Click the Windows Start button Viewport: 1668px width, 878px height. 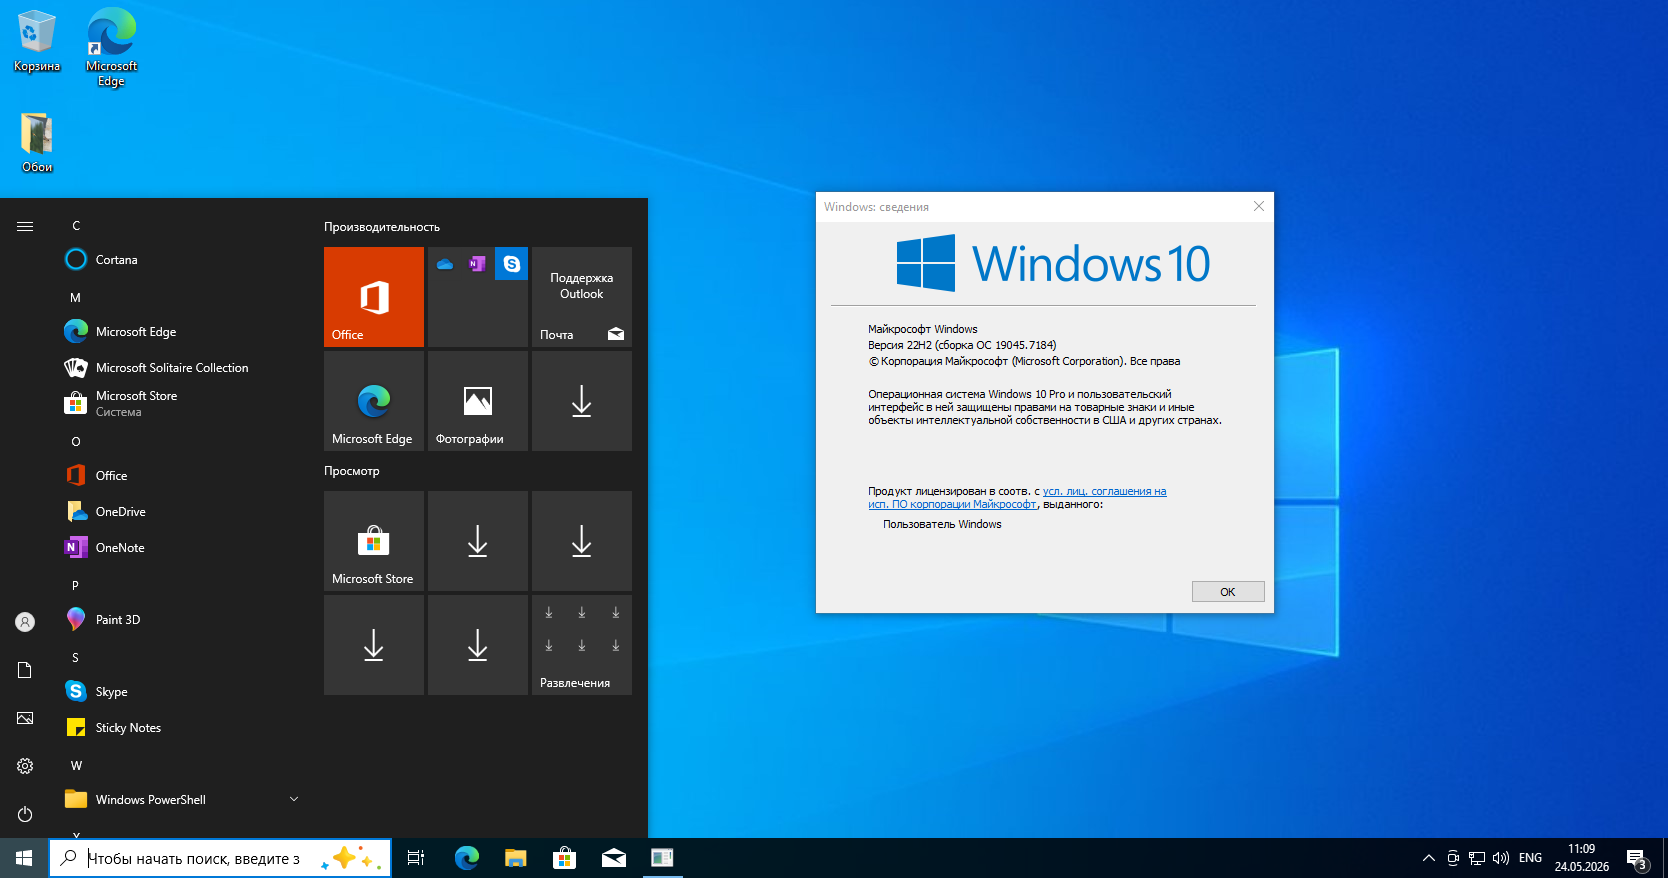[24, 858]
